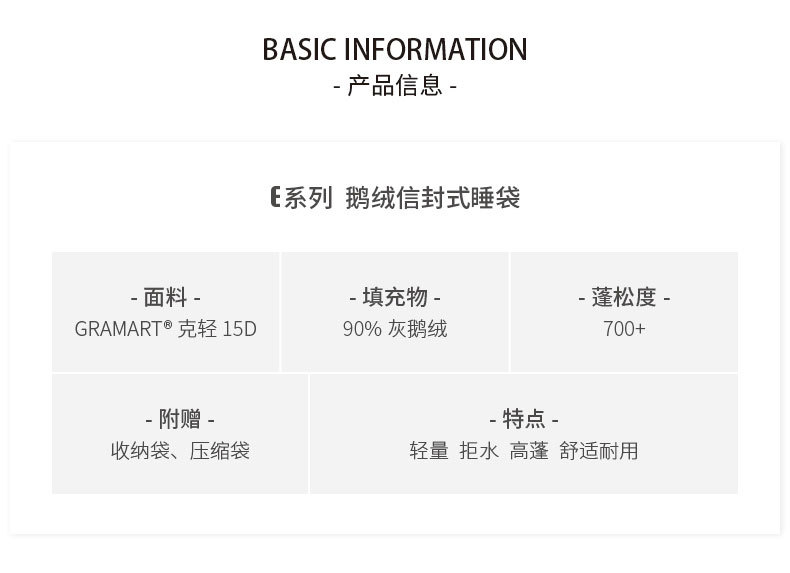Select the 附赠 label
The width and height of the screenshot is (790, 573).
[180, 419]
